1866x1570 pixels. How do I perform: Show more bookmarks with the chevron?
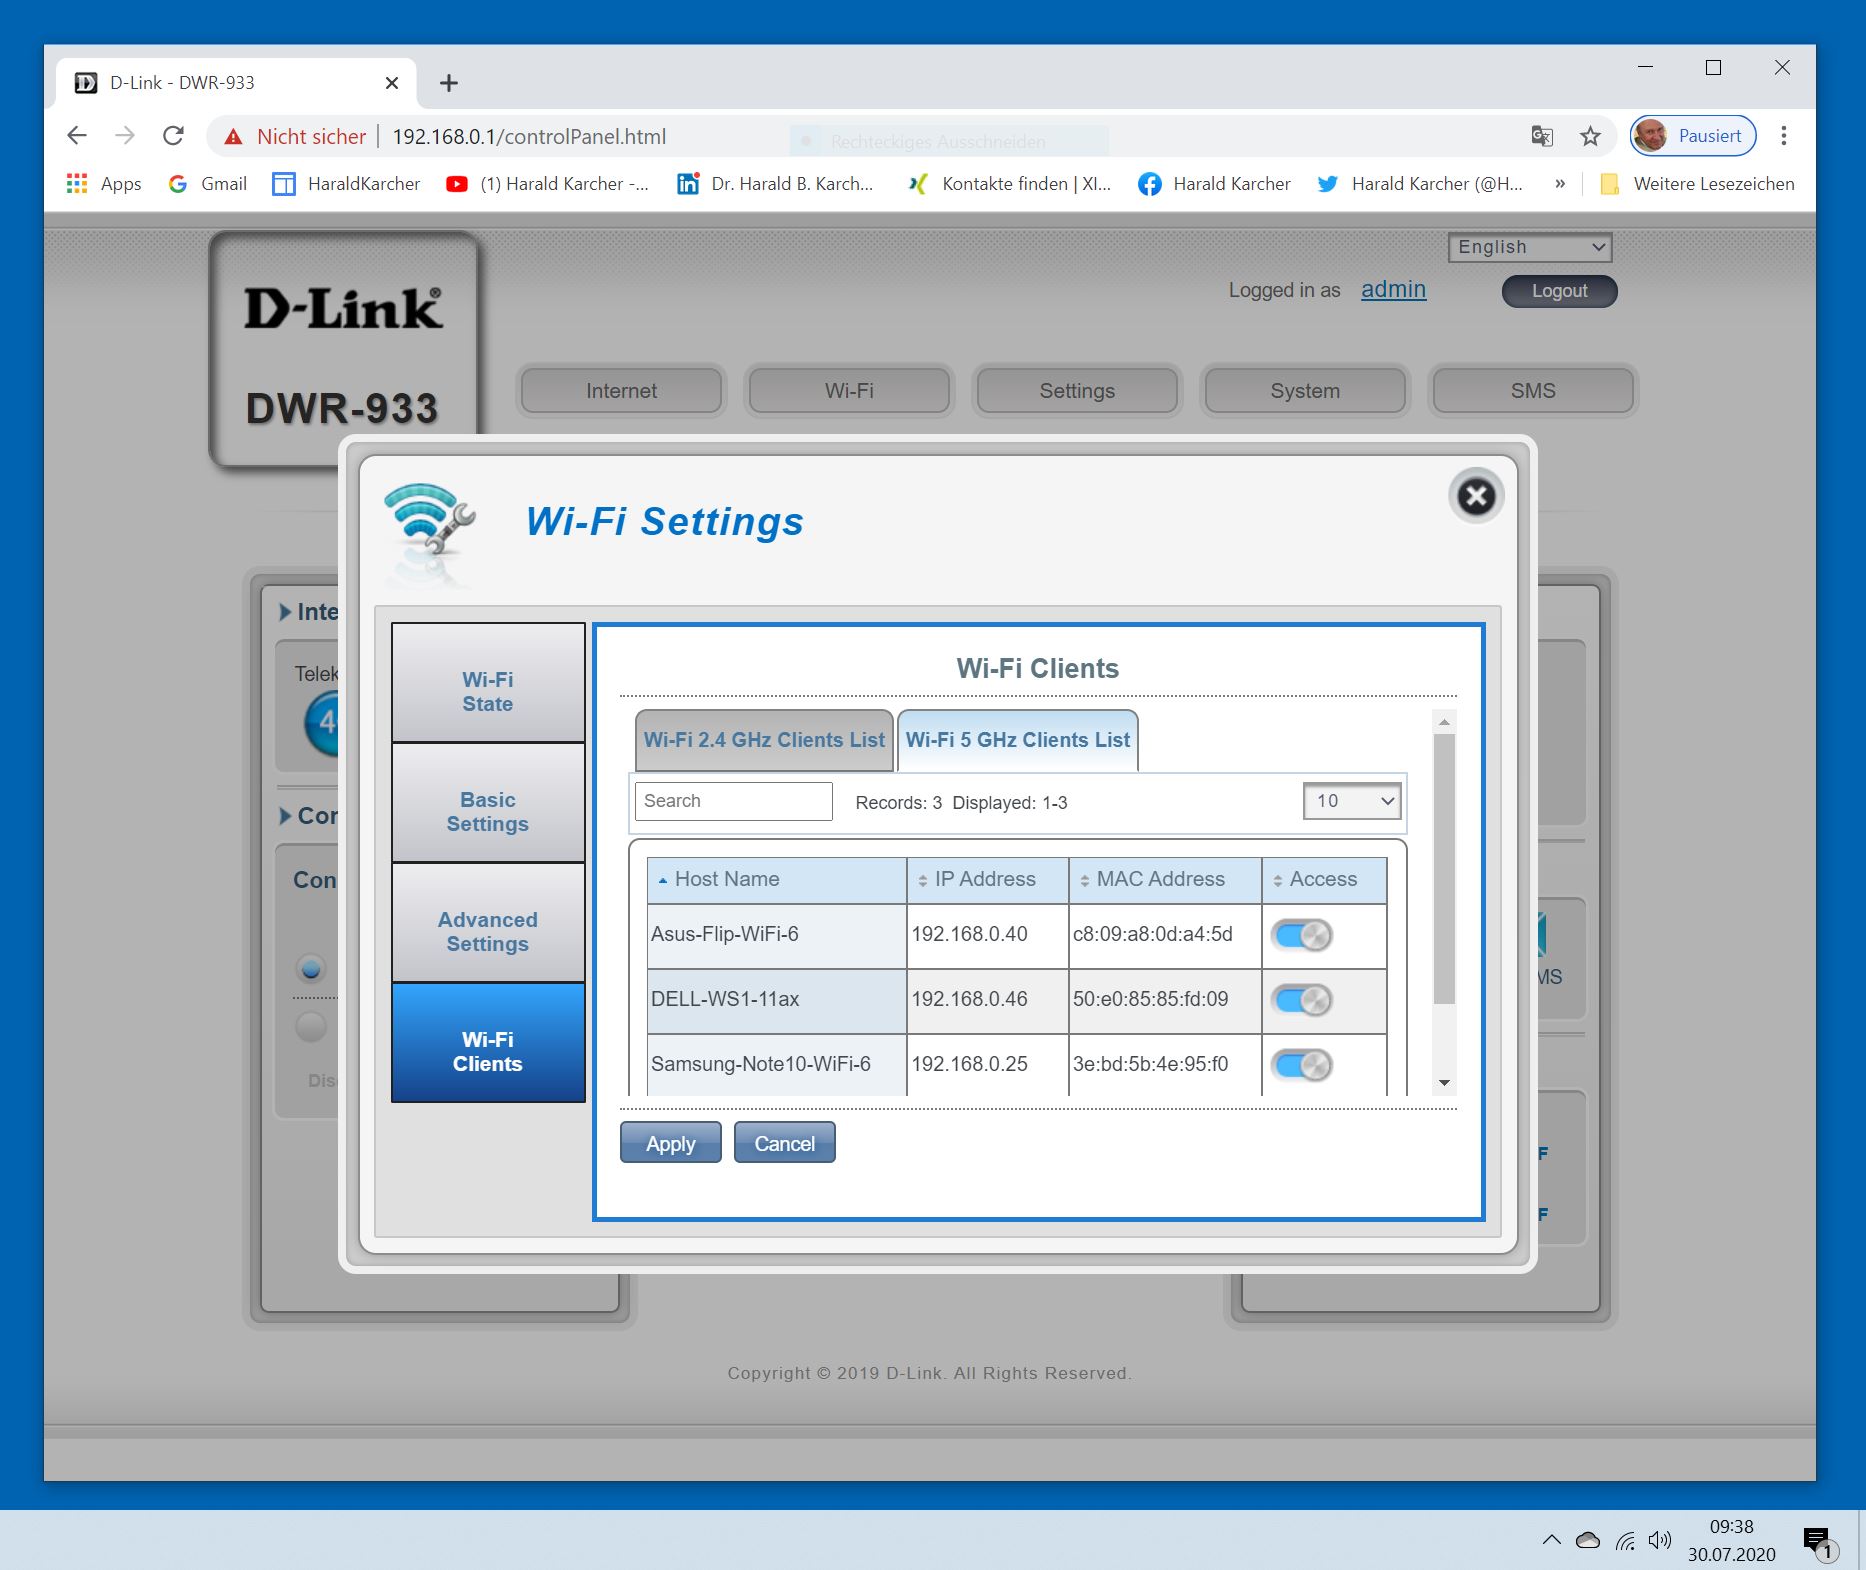[x=1559, y=184]
